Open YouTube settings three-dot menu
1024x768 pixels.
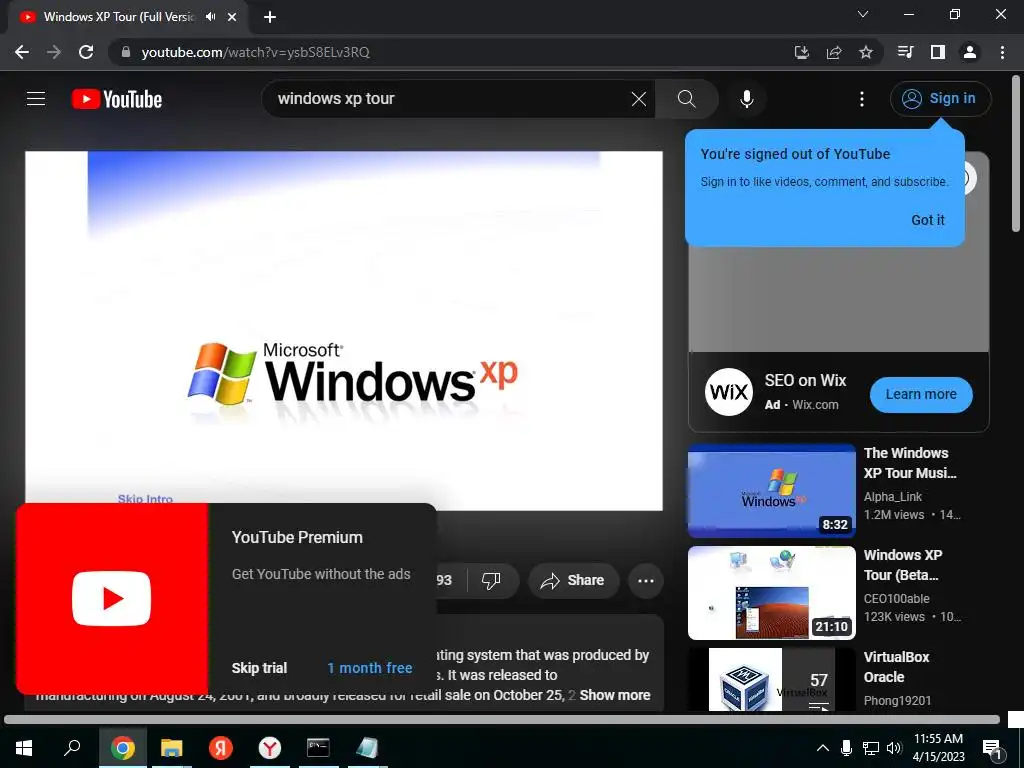click(862, 99)
